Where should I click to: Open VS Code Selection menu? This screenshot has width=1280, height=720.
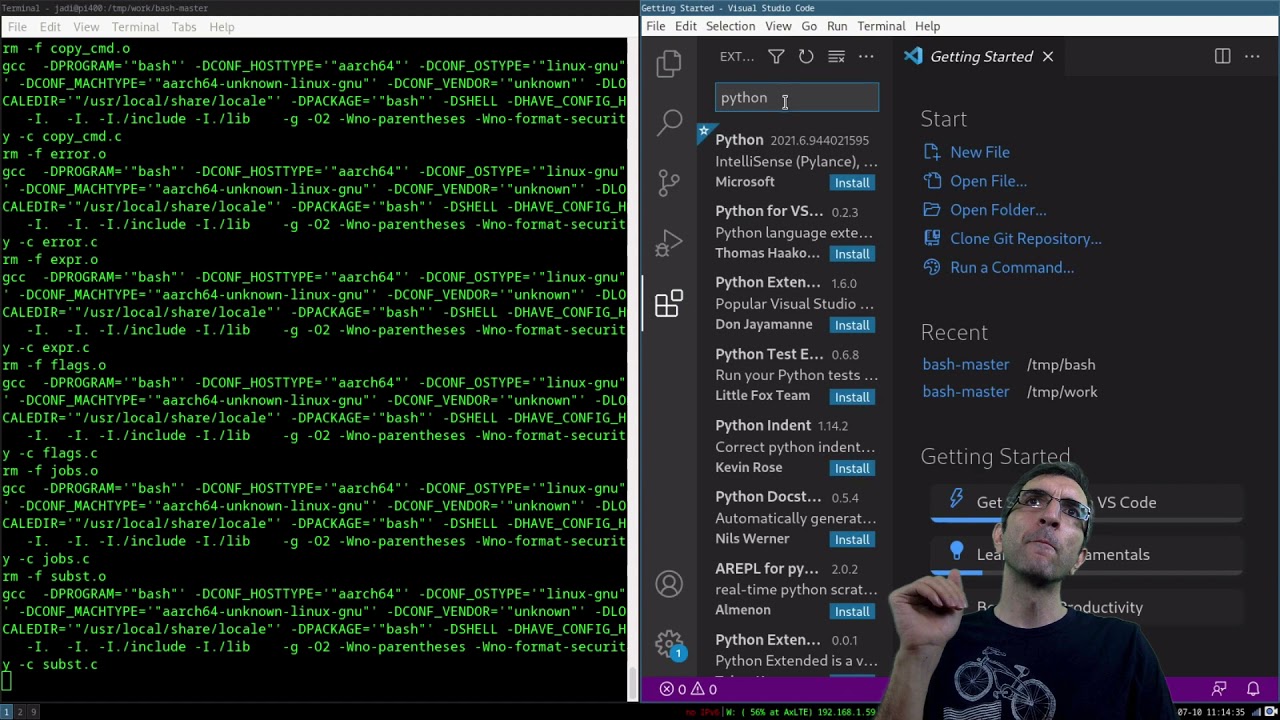[730, 26]
